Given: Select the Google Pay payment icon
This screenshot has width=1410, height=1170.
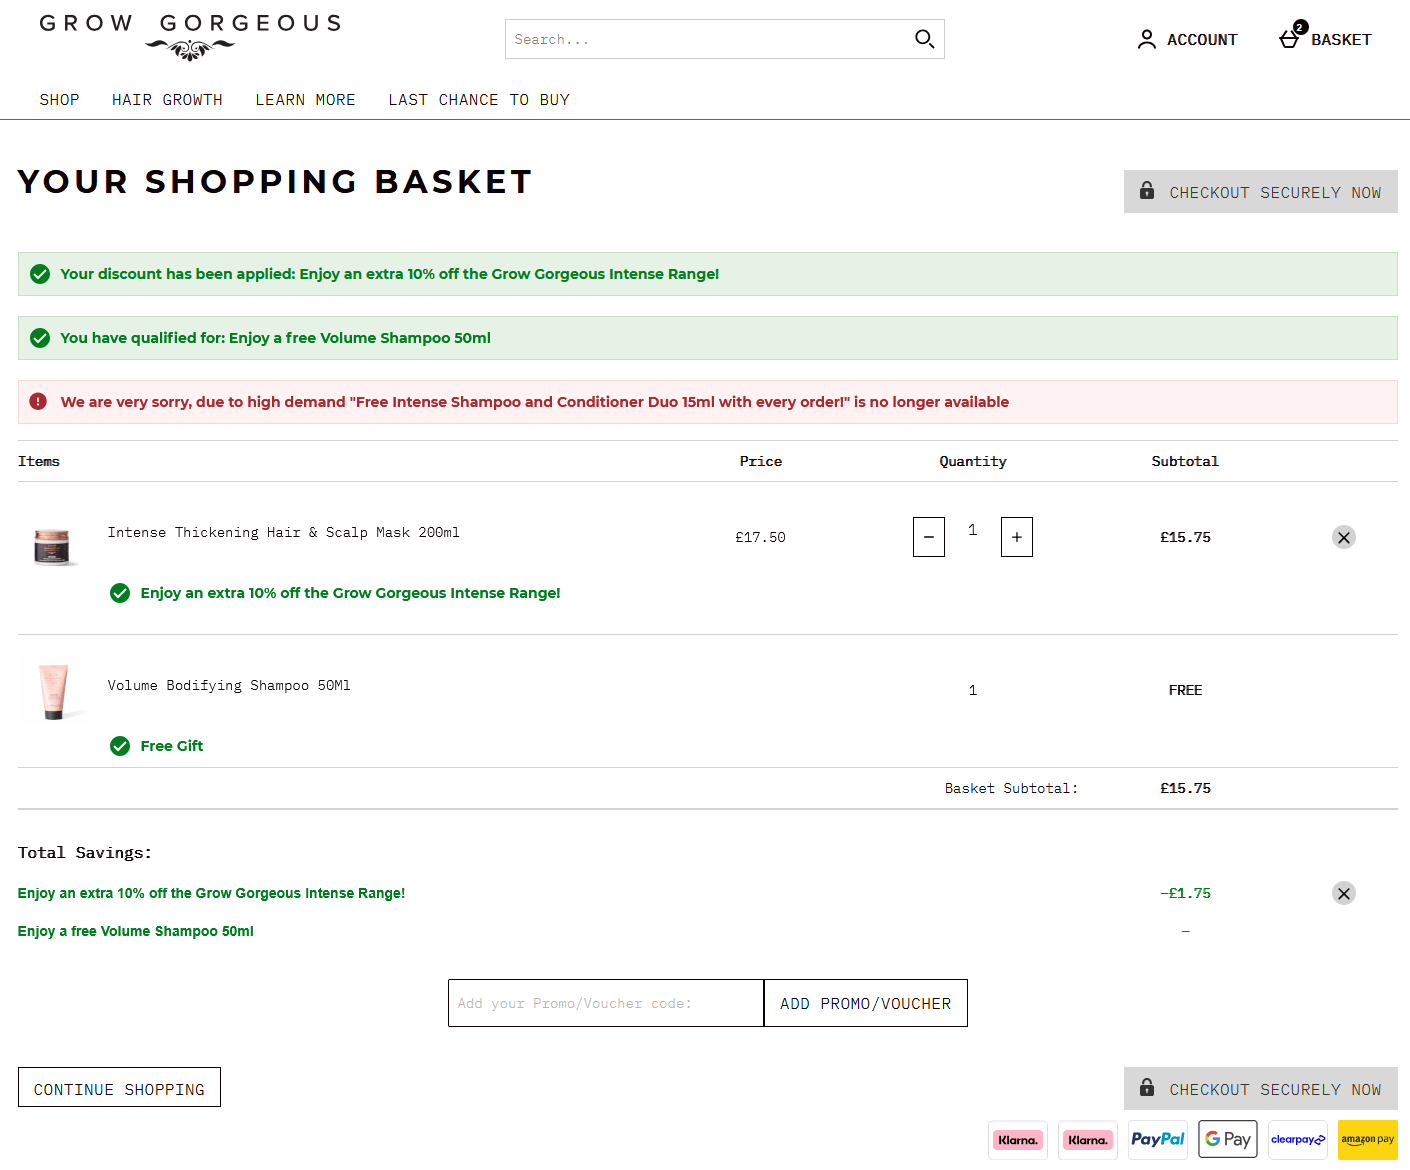Looking at the screenshot, I should click(1227, 1139).
